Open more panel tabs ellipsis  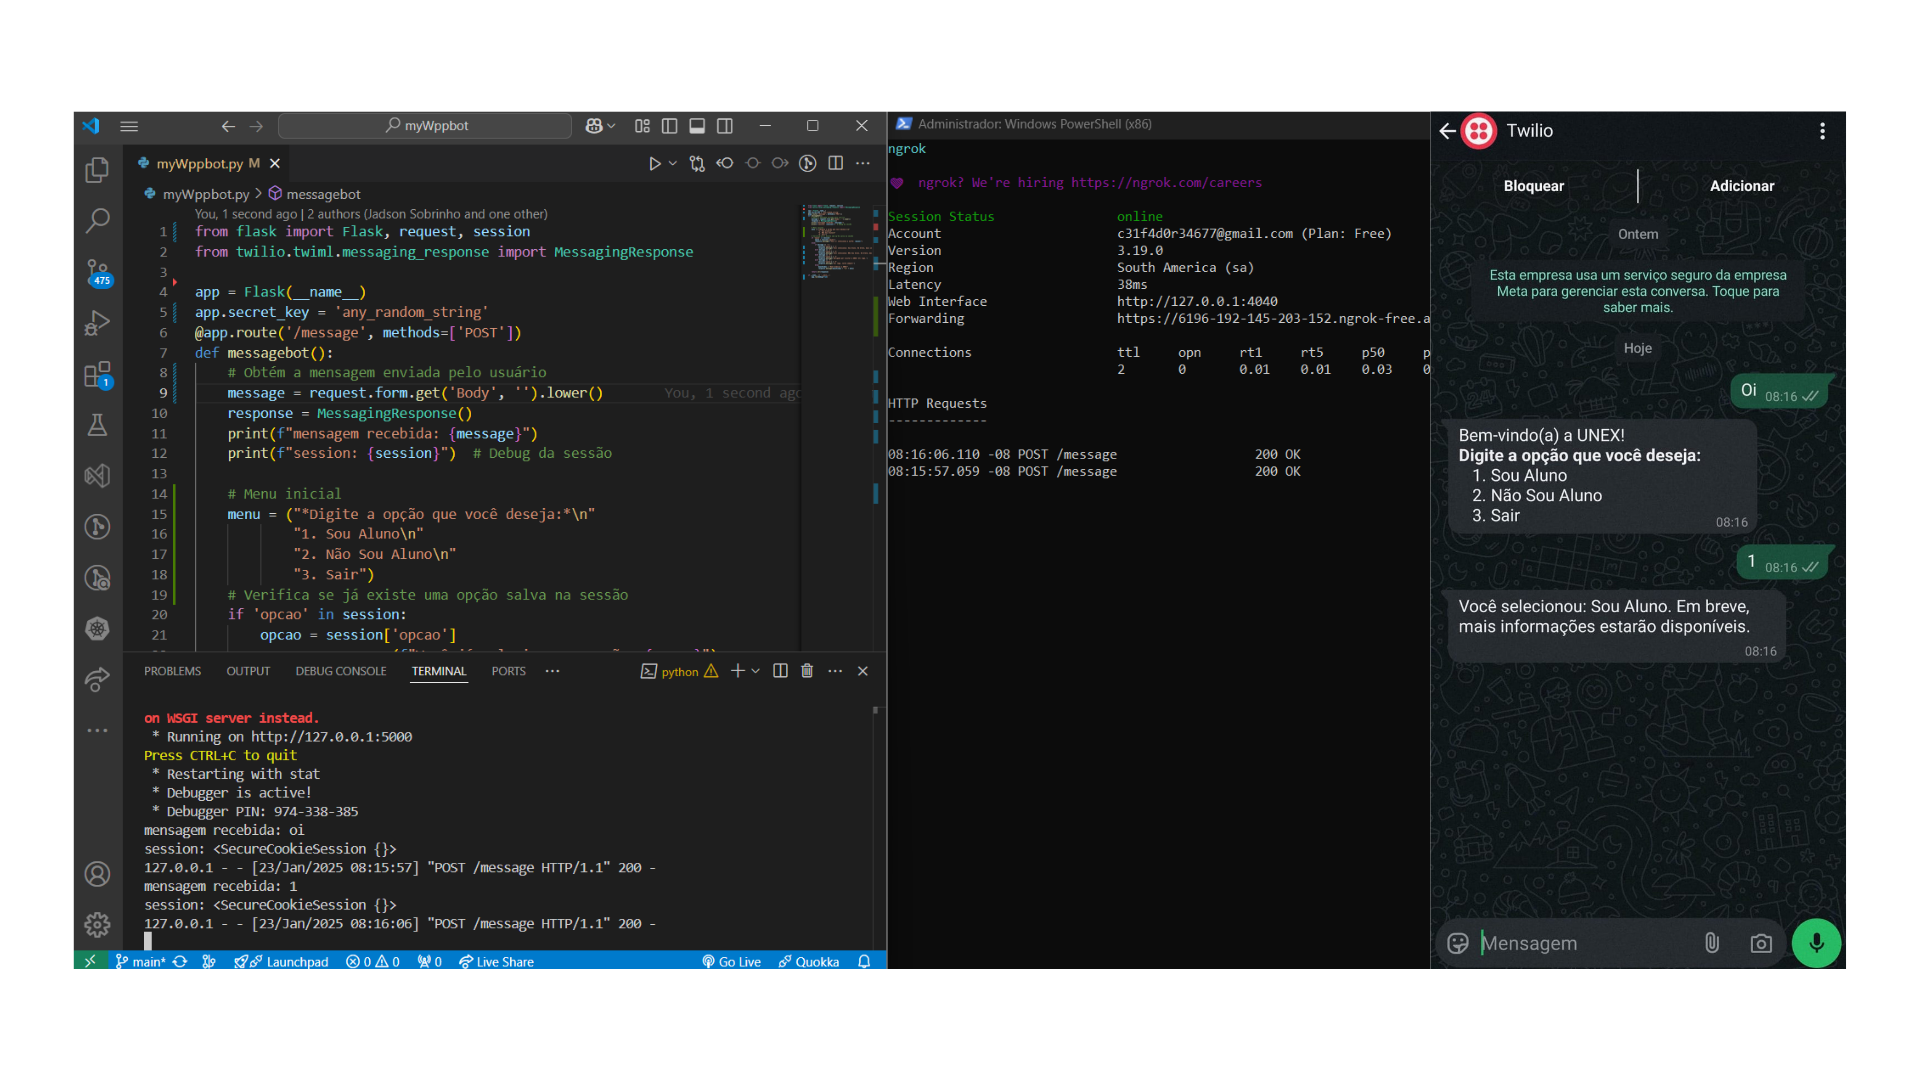pos(552,671)
